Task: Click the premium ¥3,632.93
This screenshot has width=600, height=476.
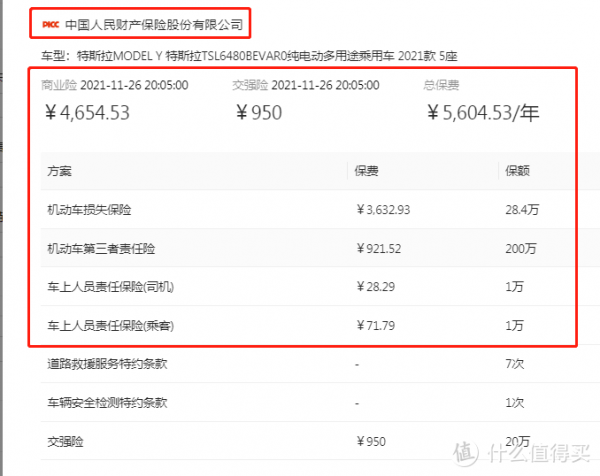Action: [x=383, y=210]
